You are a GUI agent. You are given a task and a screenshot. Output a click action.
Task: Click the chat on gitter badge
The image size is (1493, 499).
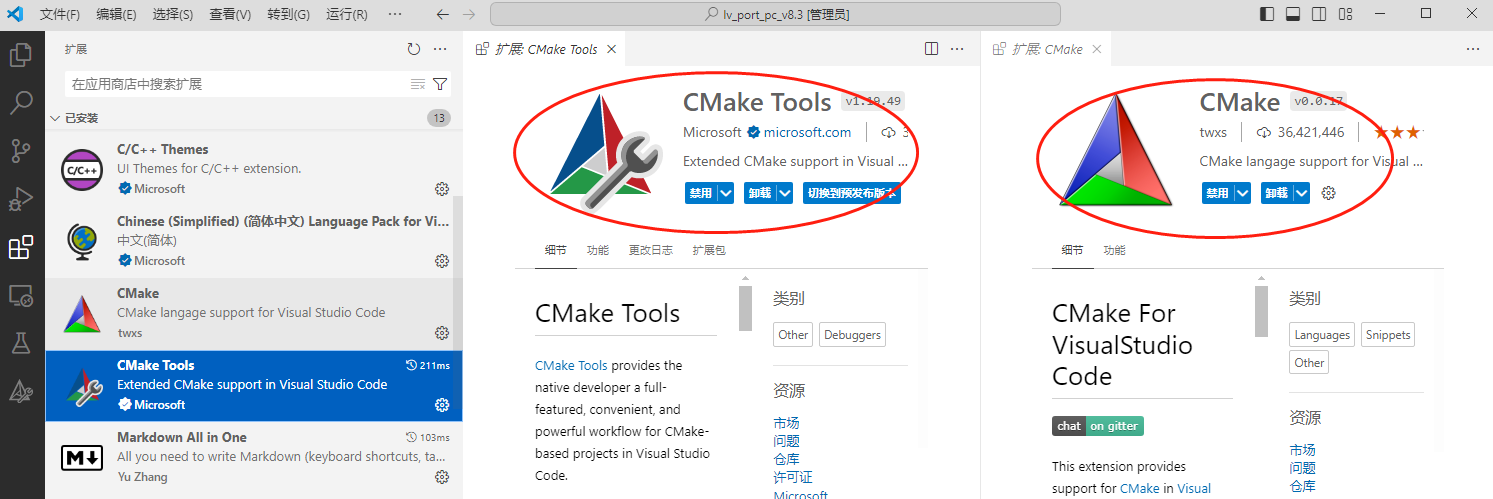click(1097, 426)
